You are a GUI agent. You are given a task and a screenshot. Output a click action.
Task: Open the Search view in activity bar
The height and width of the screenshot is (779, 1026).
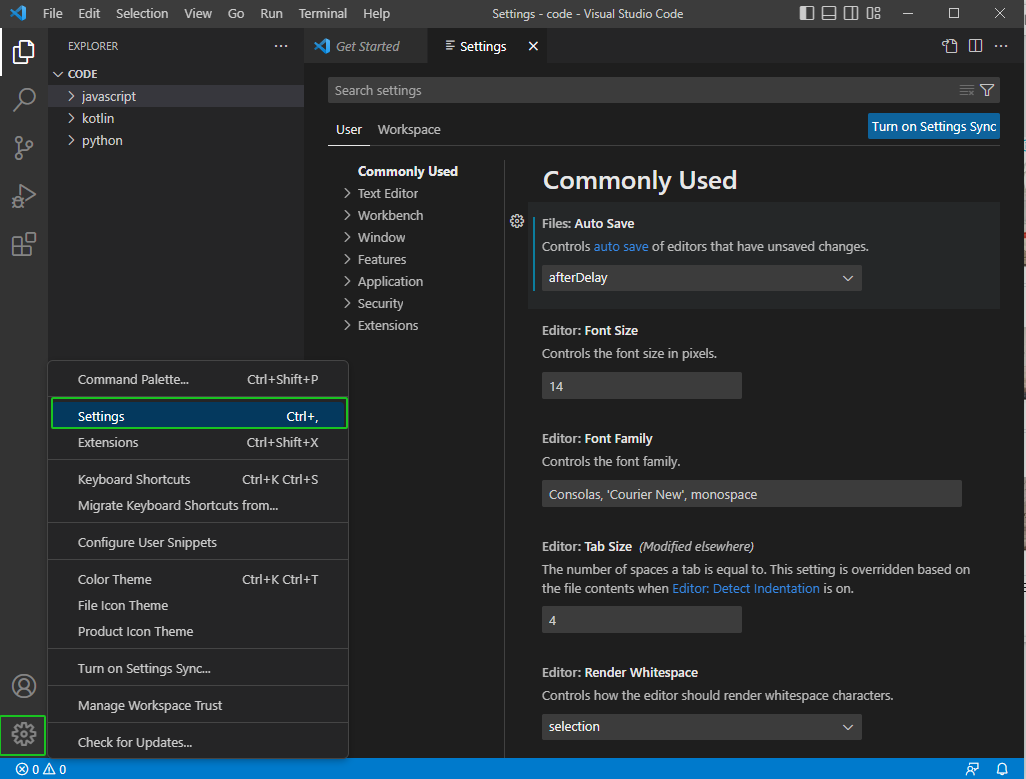24,100
